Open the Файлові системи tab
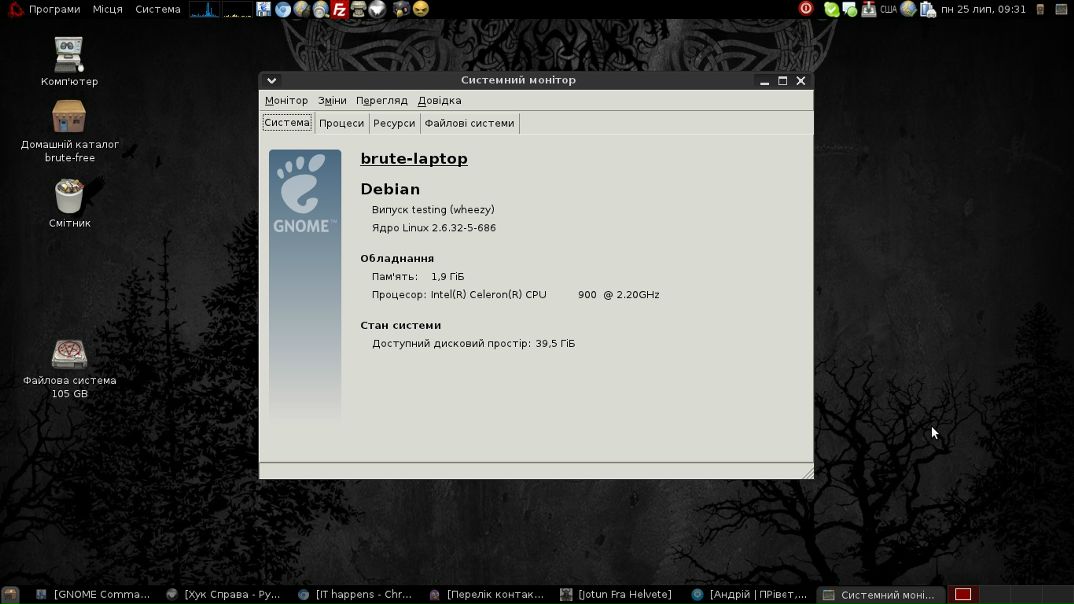The height and width of the screenshot is (604, 1074). point(469,123)
